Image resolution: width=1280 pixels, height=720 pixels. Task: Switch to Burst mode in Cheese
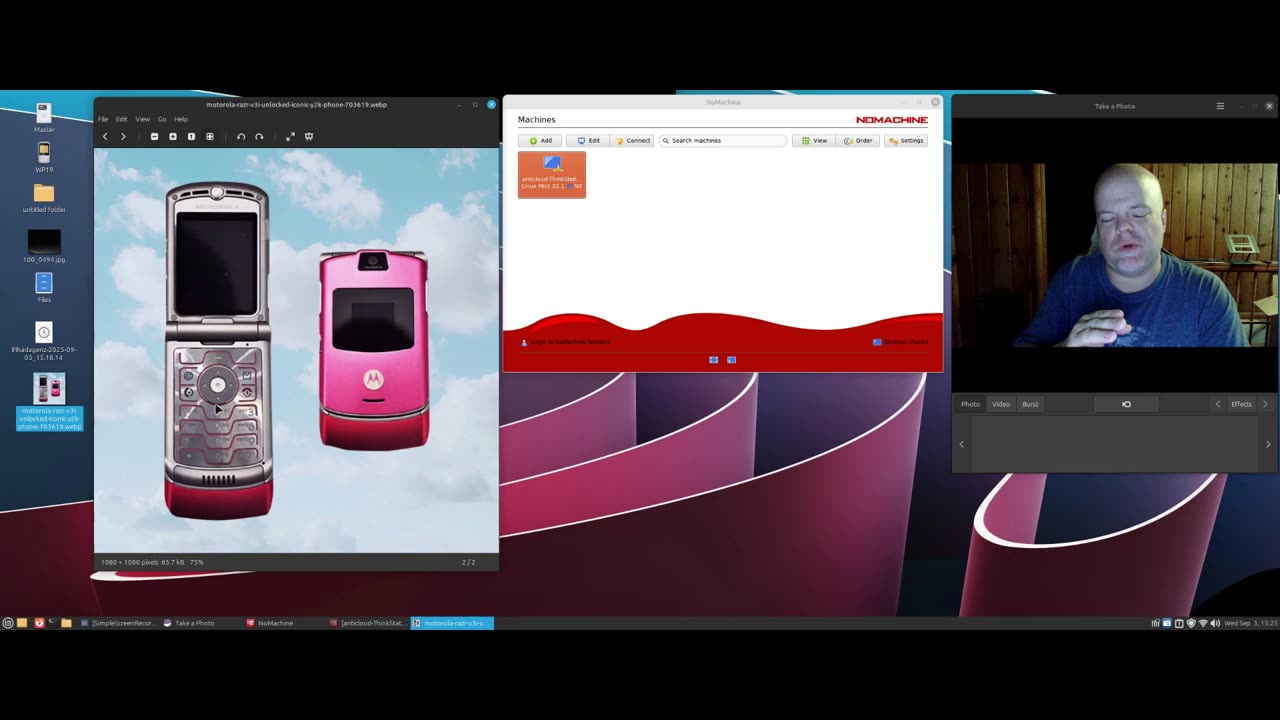click(x=1030, y=404)
